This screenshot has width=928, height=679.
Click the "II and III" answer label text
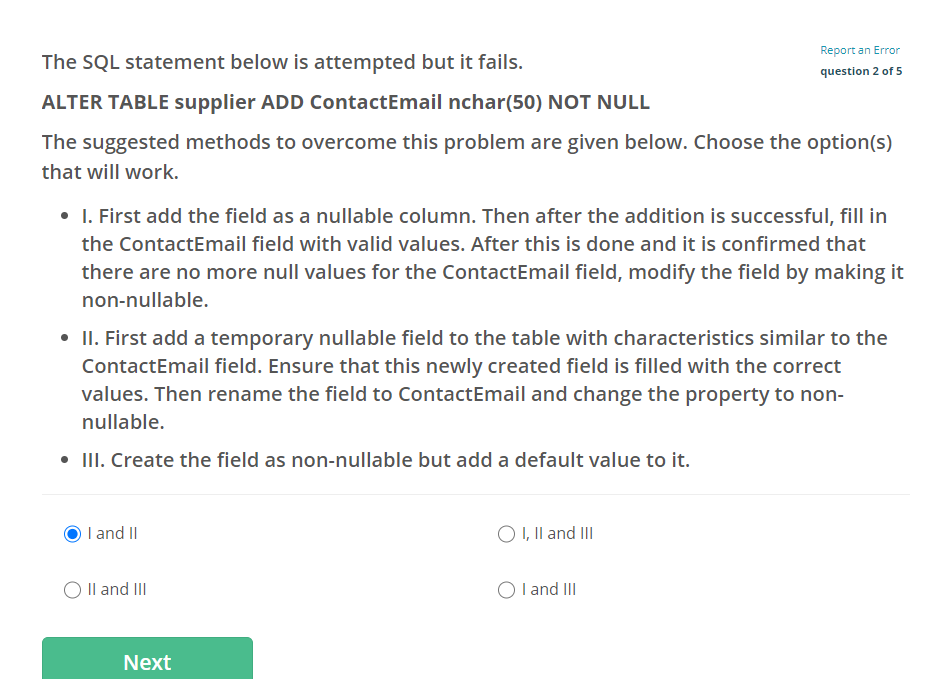tap(117, 590)
